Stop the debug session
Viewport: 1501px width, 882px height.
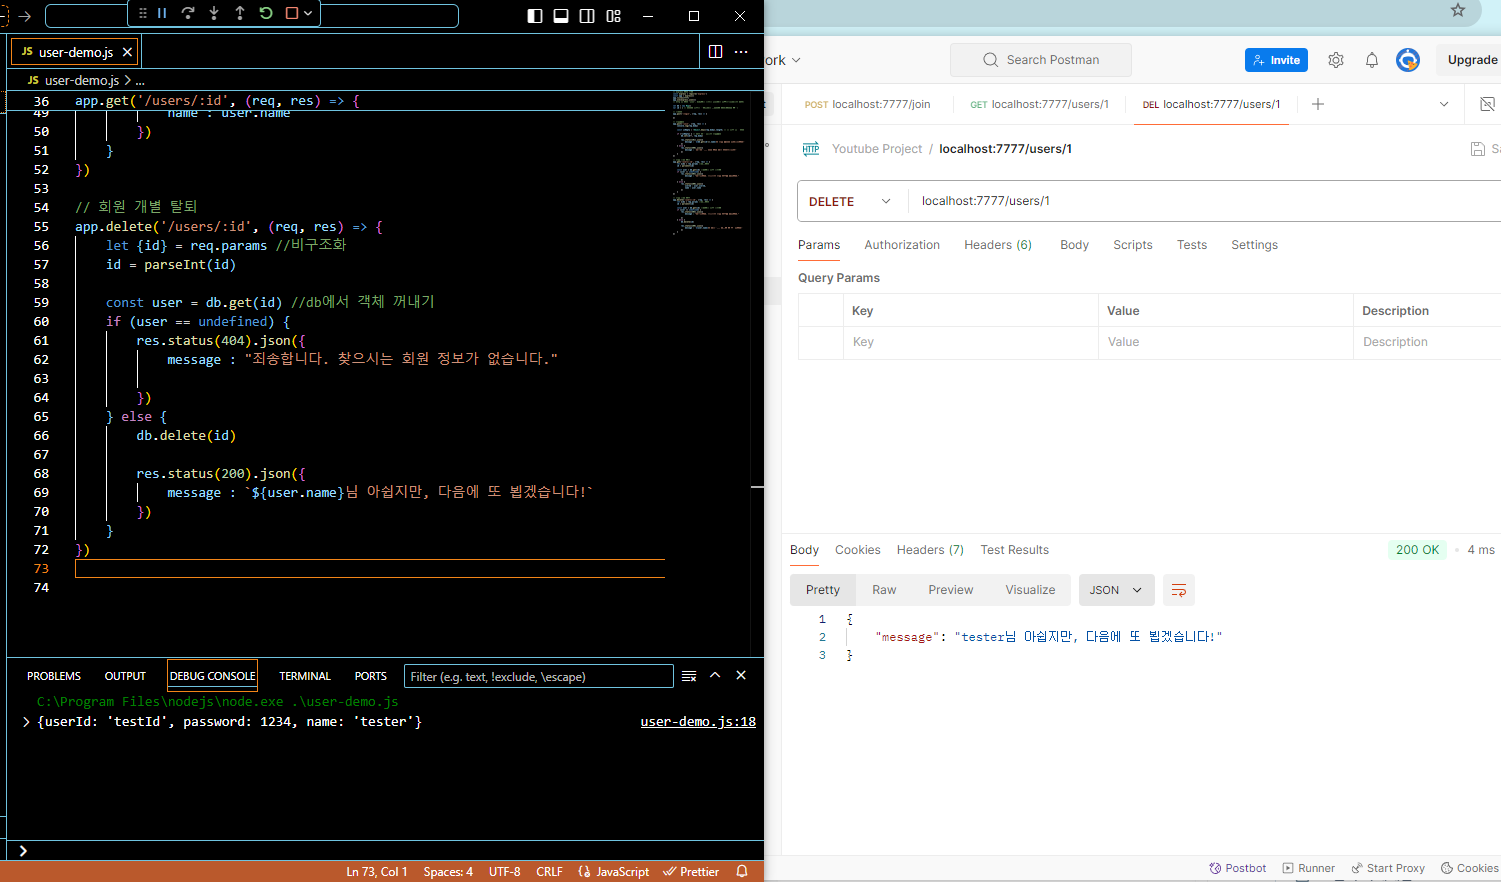(x=292, y=13)
